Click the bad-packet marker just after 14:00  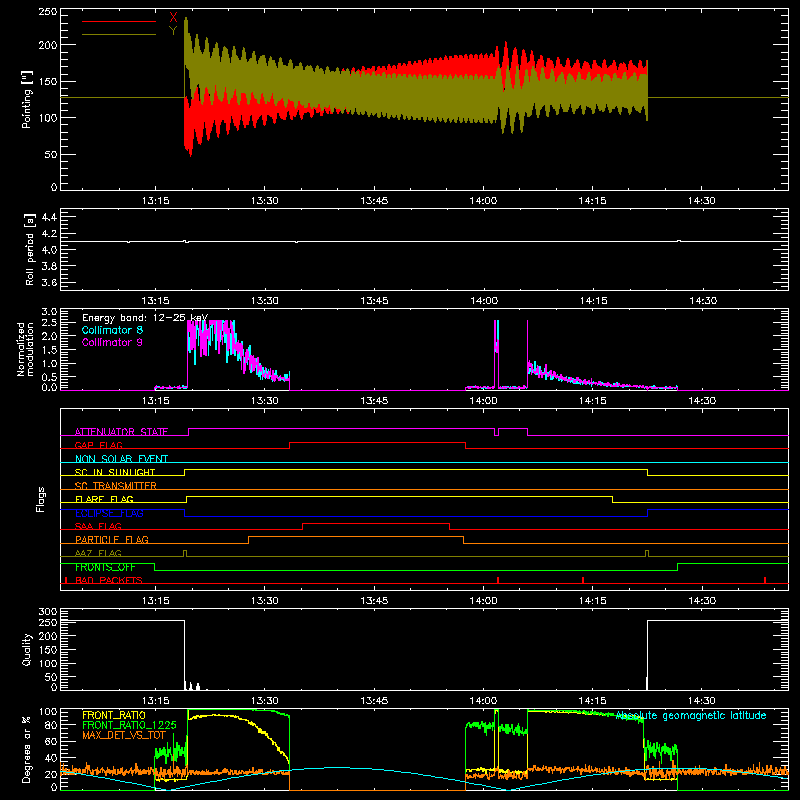[x=498, y=580]
